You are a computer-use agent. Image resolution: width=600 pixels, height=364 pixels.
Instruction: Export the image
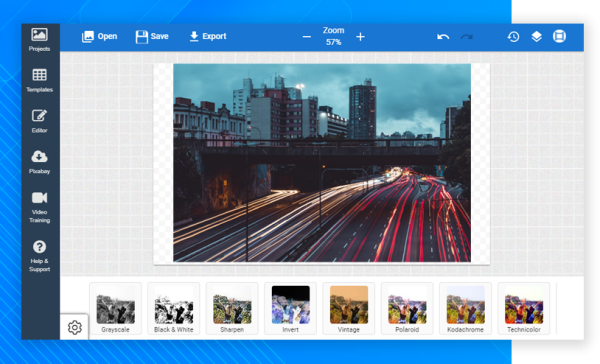tap(208, 36)
